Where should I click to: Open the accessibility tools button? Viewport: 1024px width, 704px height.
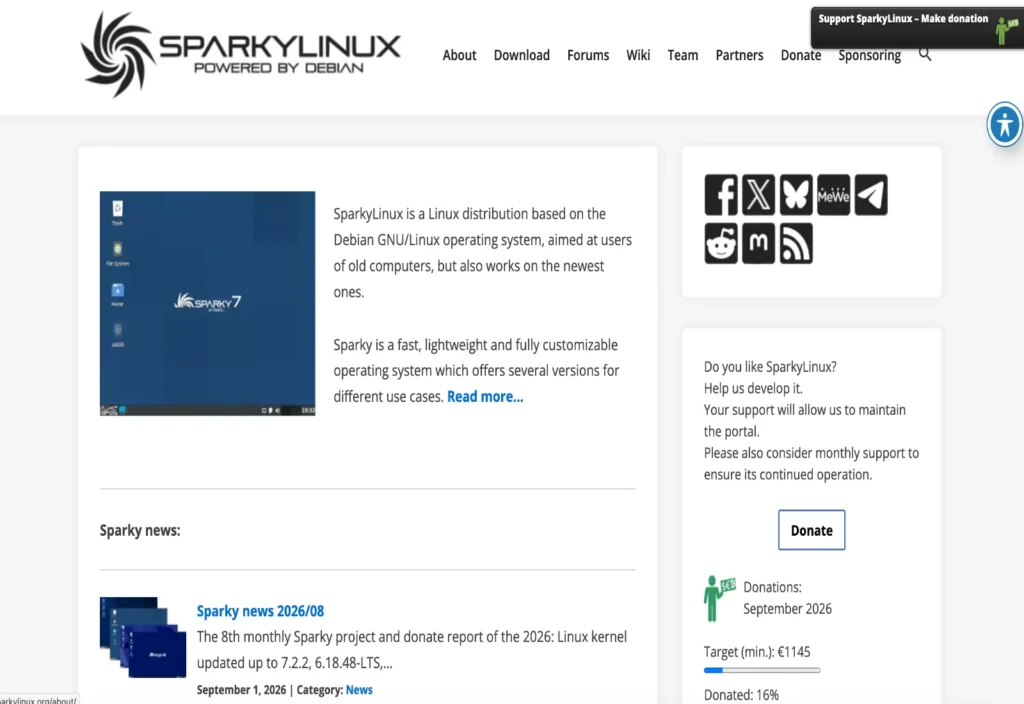pos(1004,124)
